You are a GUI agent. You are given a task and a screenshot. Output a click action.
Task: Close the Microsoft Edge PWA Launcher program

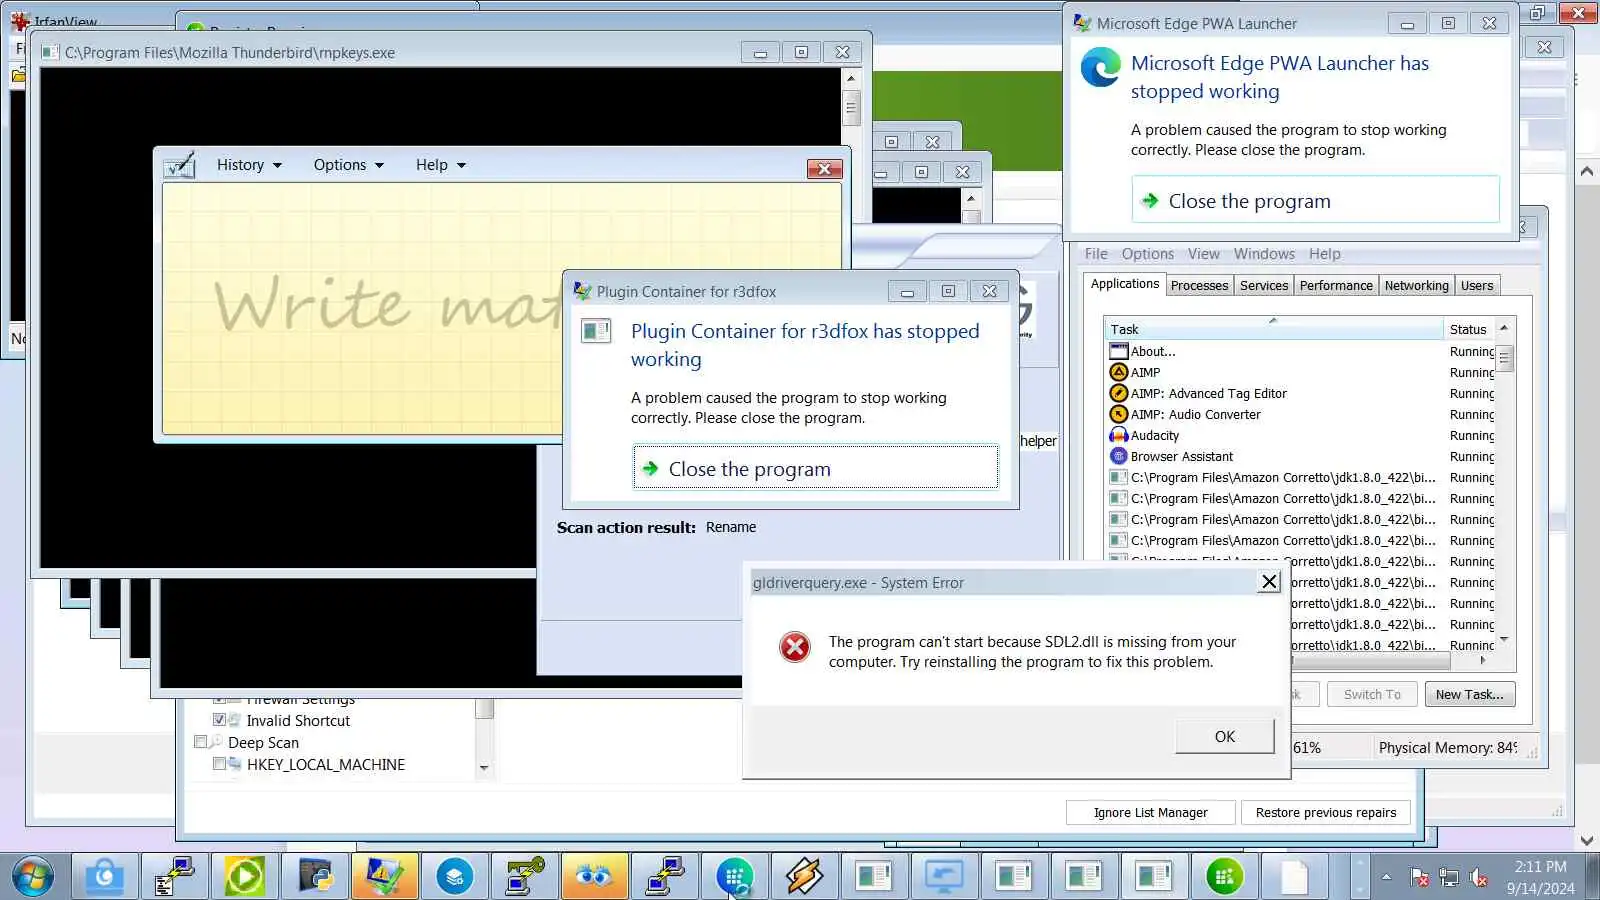[1315, 200]
